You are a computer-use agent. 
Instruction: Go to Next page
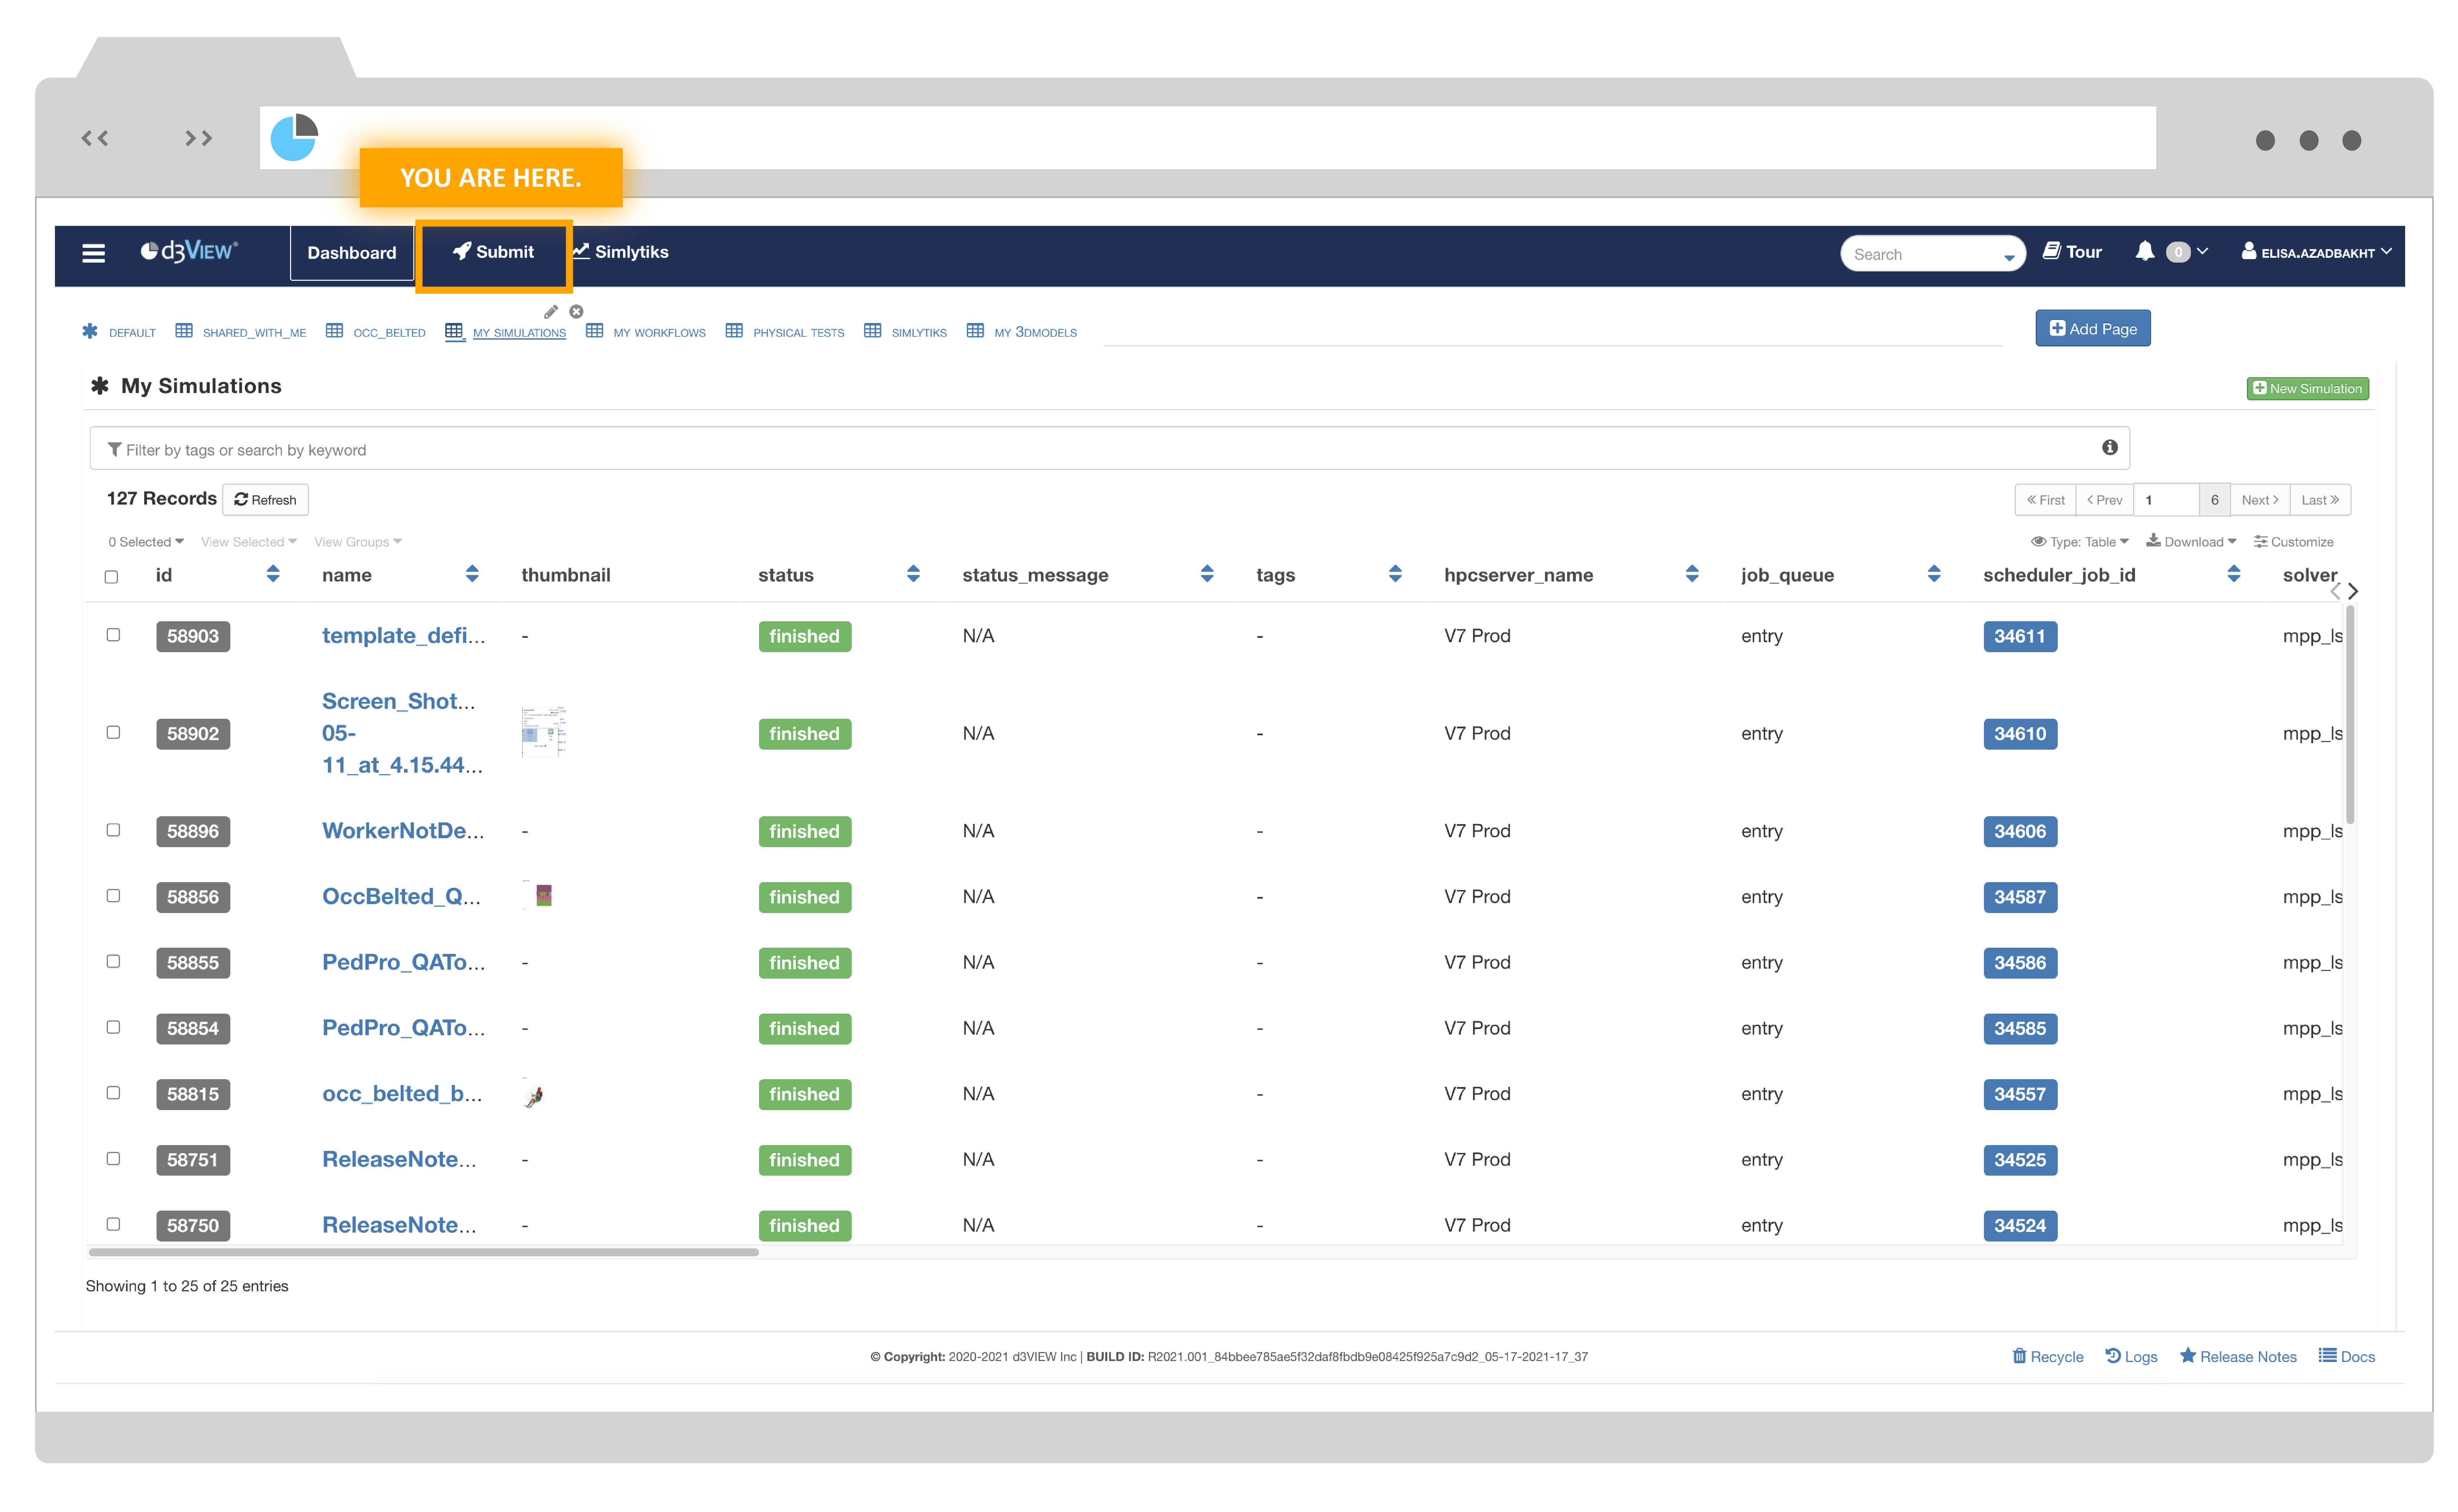[x=2260, y=500]
